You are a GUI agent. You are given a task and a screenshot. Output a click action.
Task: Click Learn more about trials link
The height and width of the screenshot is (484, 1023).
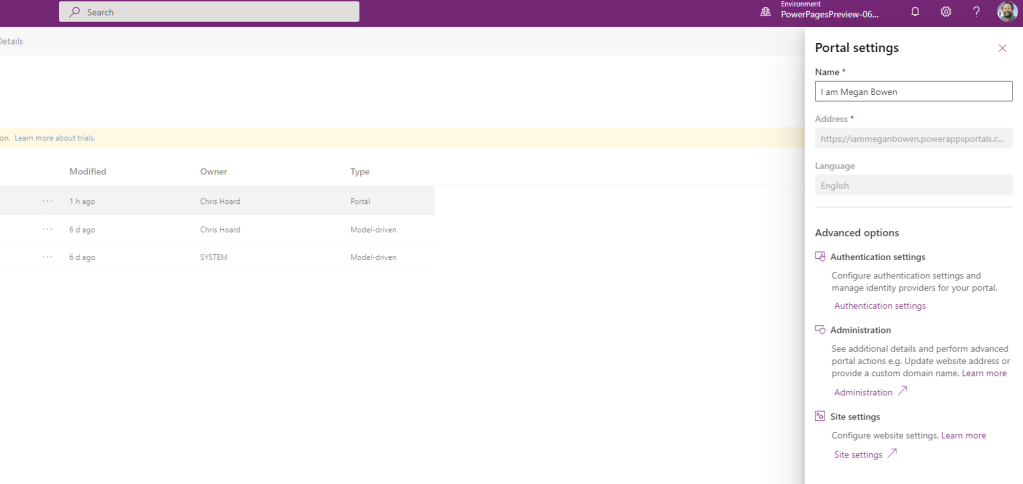[55, 138]
